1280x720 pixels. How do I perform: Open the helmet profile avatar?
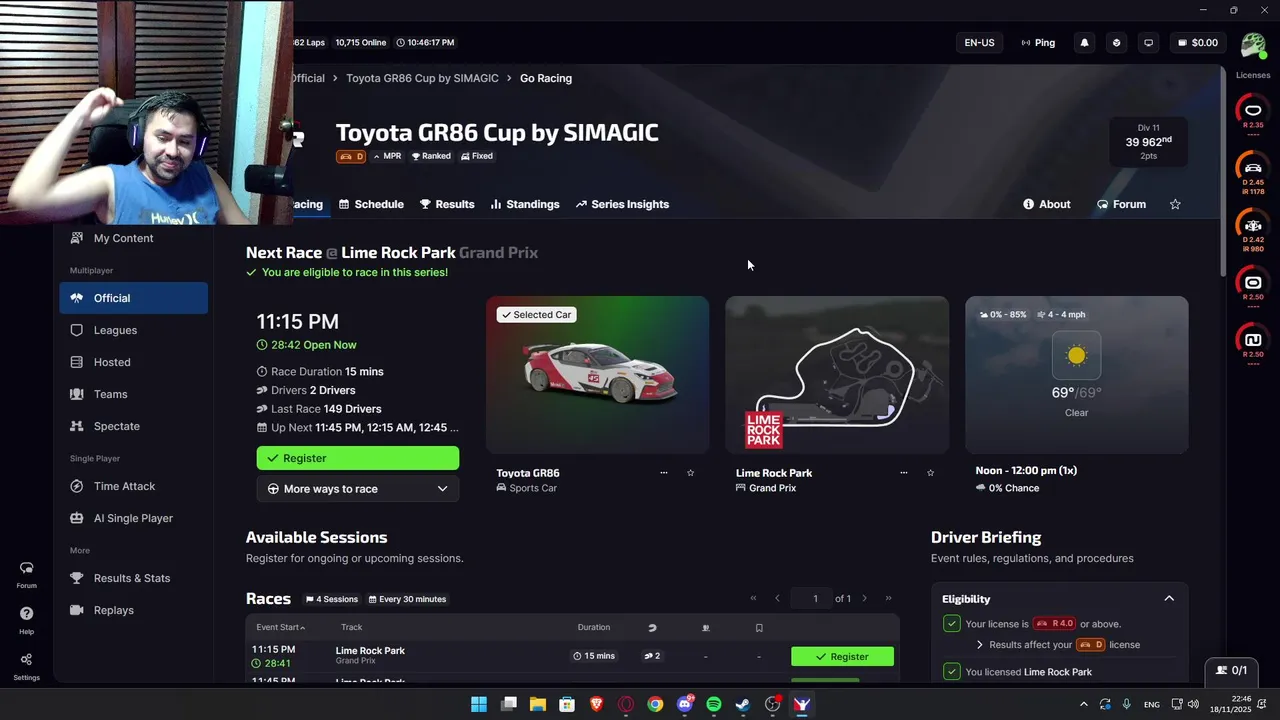(x=1253, y=45)
